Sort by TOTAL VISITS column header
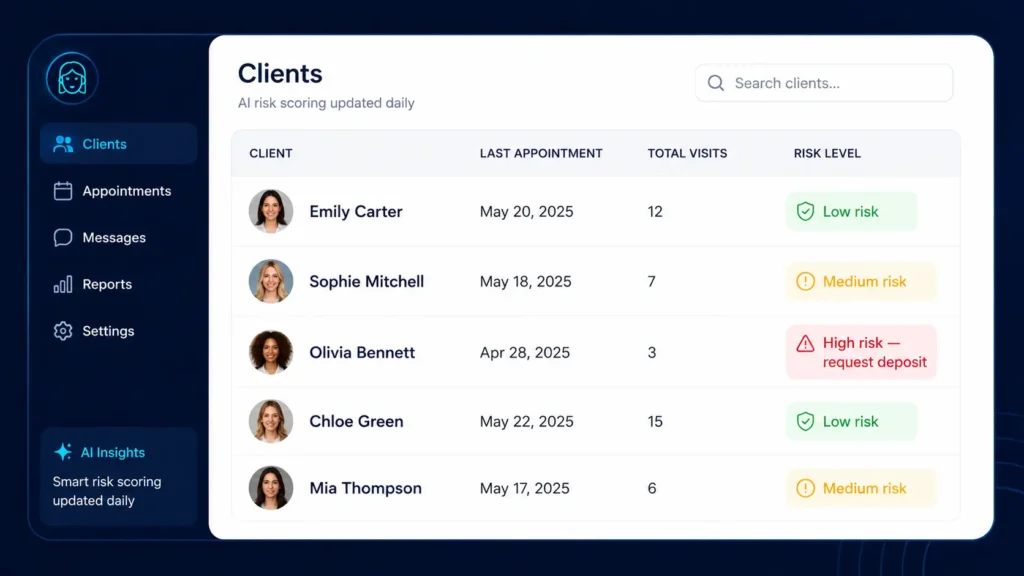The image size is (1024, 576). tap(687, 153)
